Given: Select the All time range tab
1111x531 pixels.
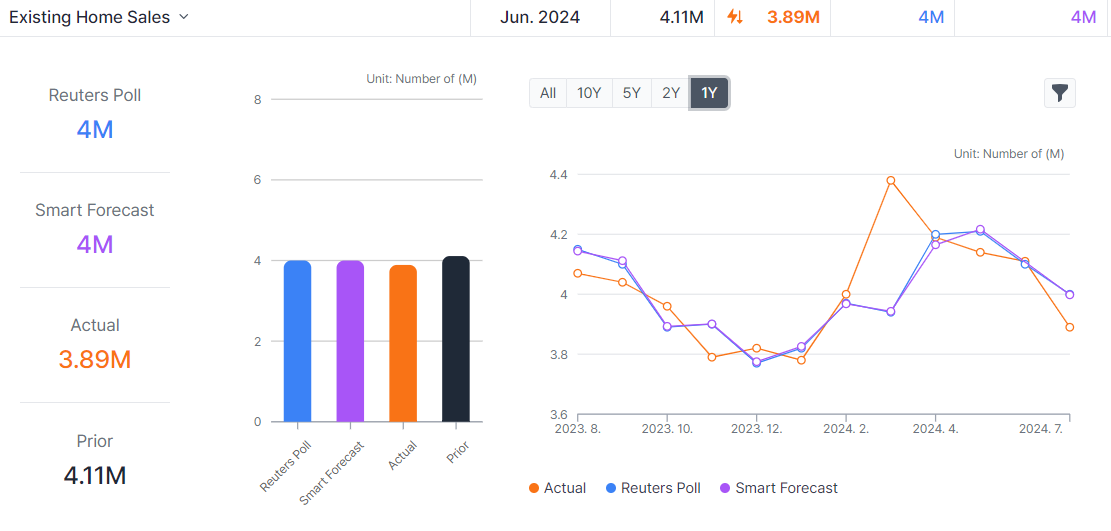Looking at the screenshot, I should 548,93.
